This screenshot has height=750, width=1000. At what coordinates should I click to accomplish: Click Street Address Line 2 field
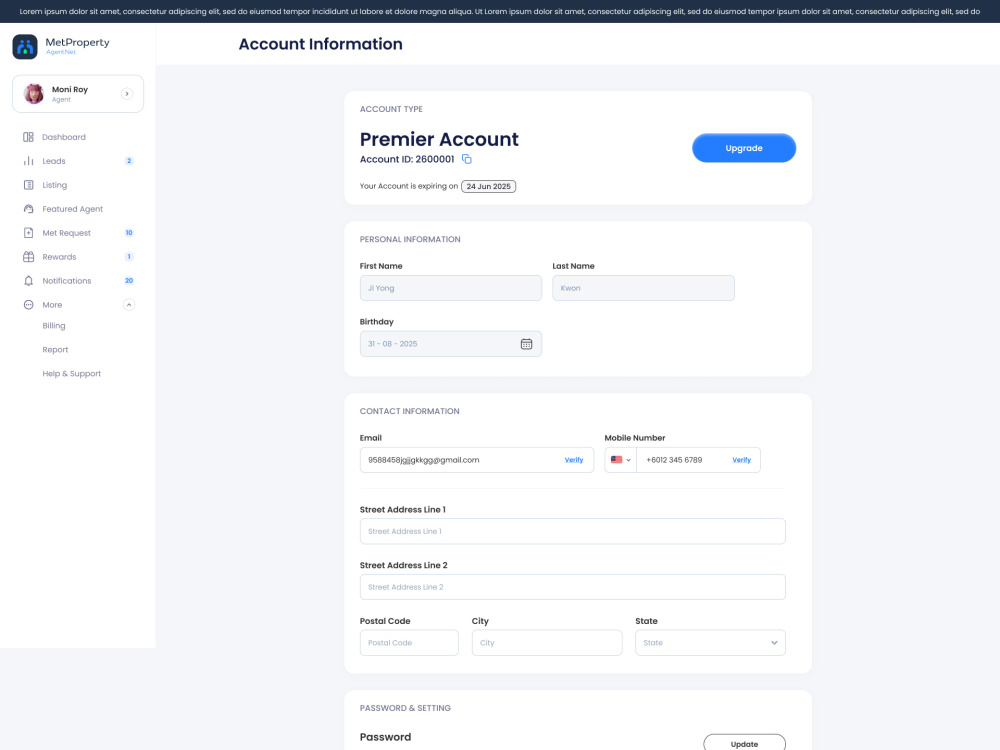[x=573, y=587]
